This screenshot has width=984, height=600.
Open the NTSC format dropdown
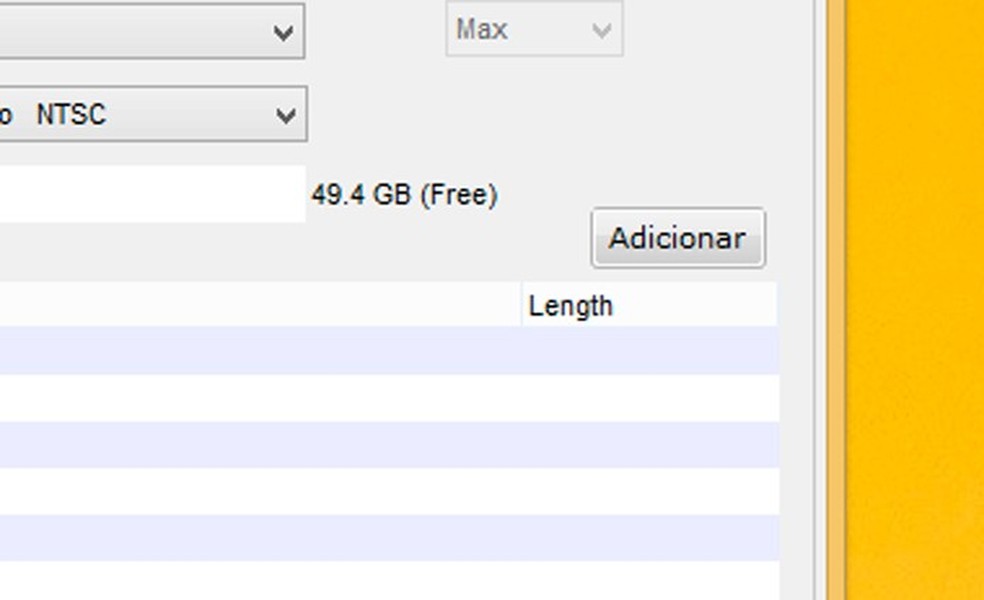pos(150,115)
